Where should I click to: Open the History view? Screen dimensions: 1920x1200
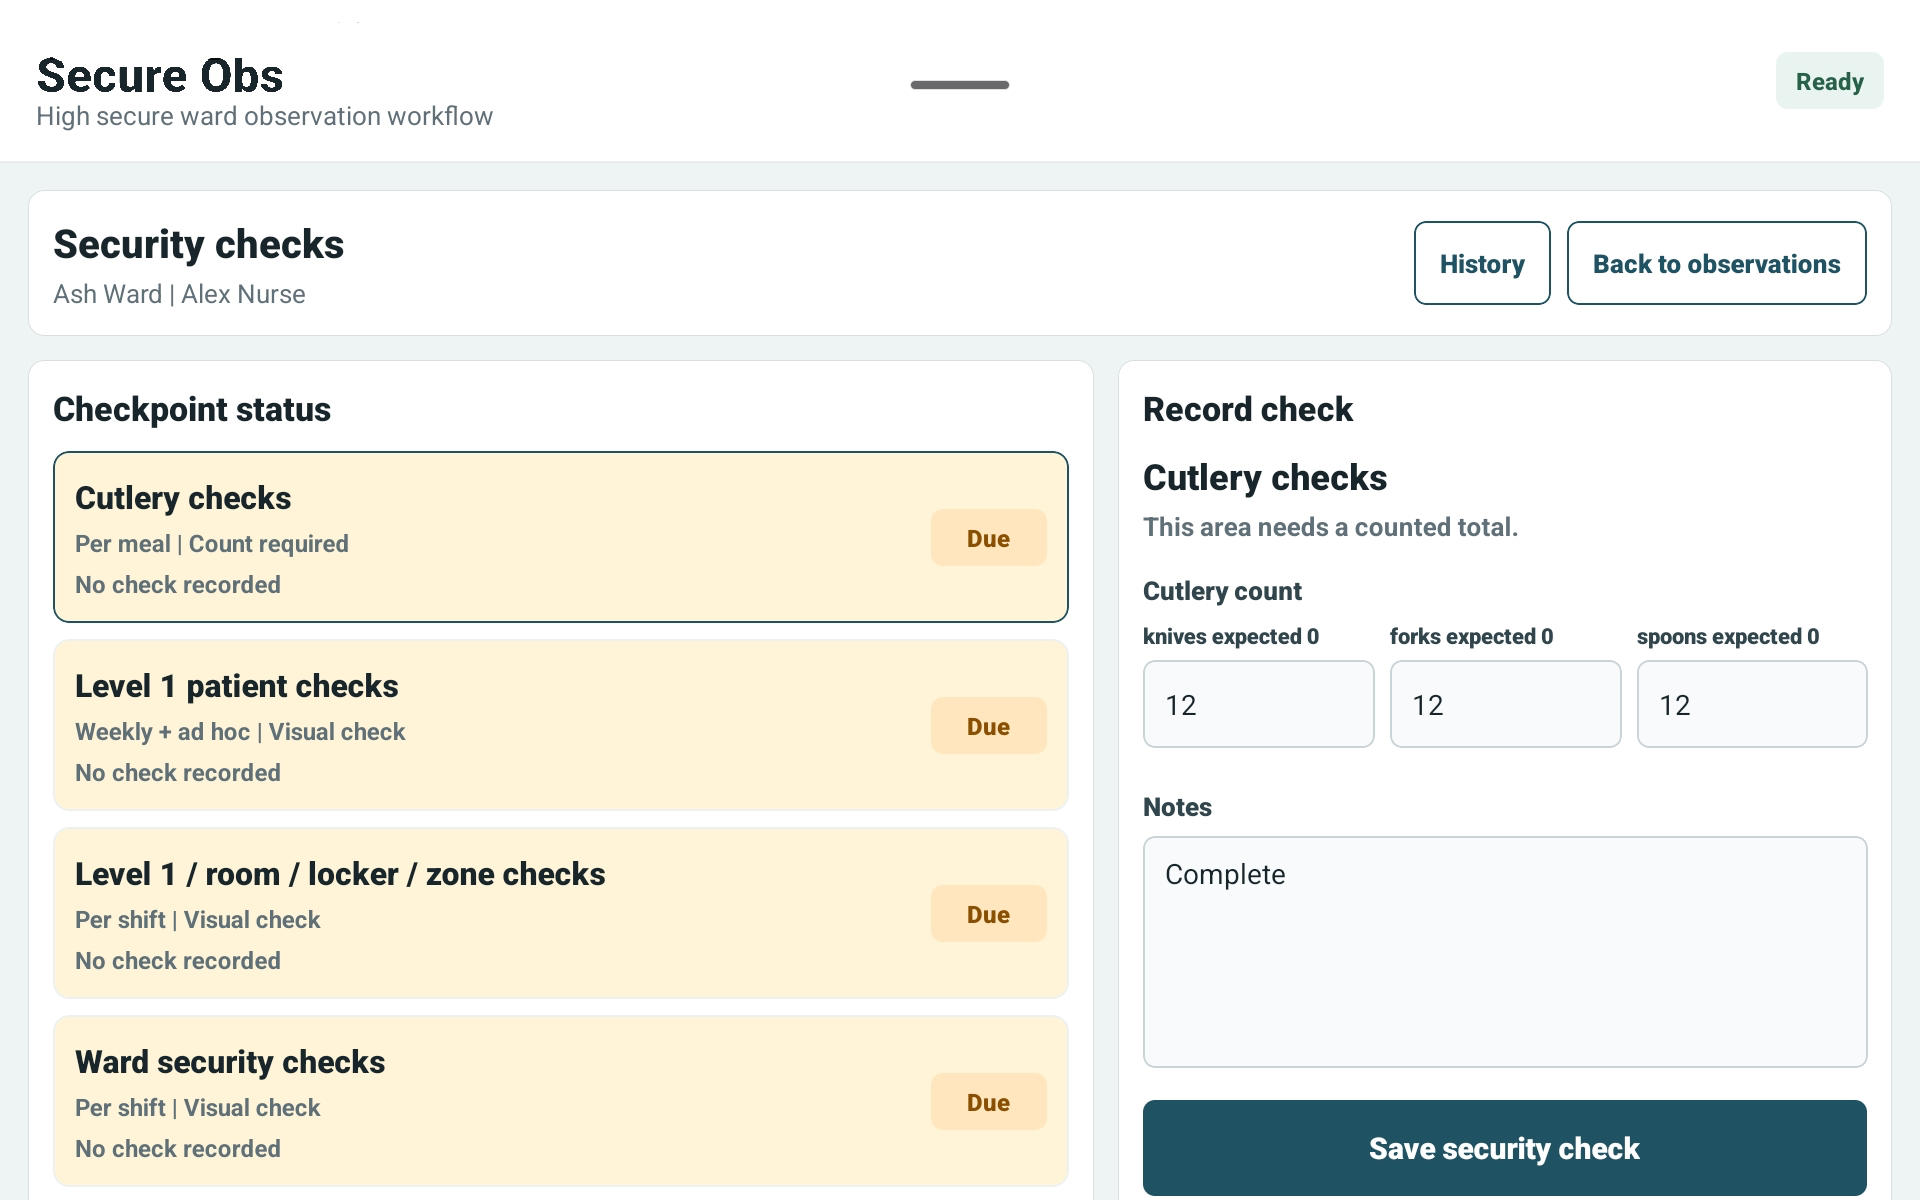(x=1482, y=263)
